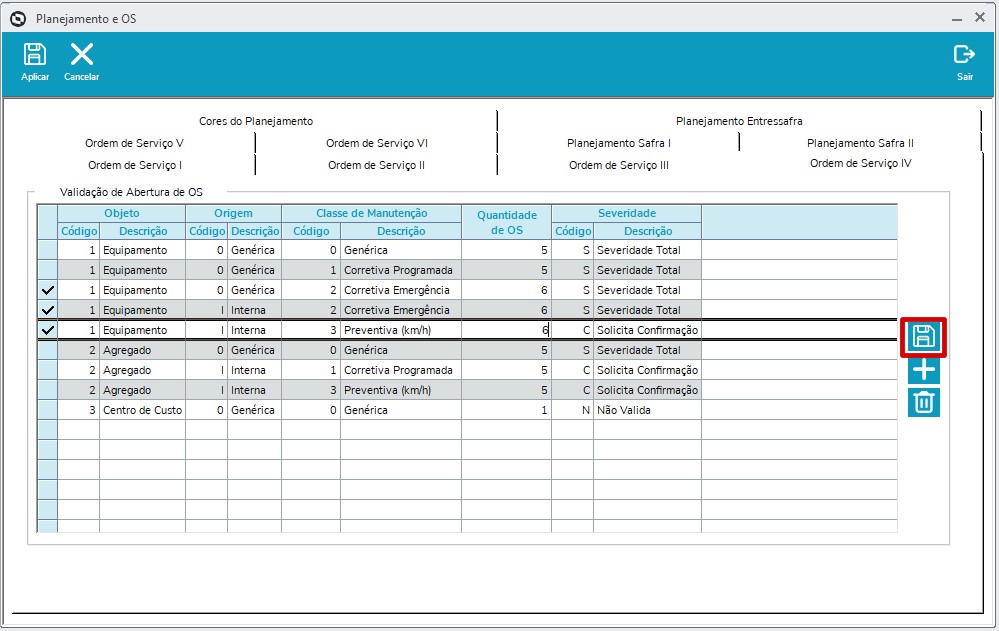This screenshot has width=999, height=631.
Task: Toggle row marker of Equipamento Preventiva (km/h) row
Action: (47, 330)
